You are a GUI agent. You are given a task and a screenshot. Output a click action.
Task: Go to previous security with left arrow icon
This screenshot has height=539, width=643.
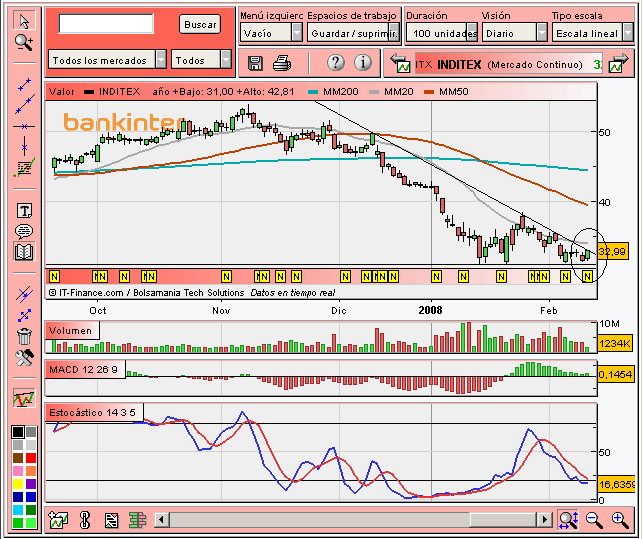pyautogui.click(x=400, y=64)
